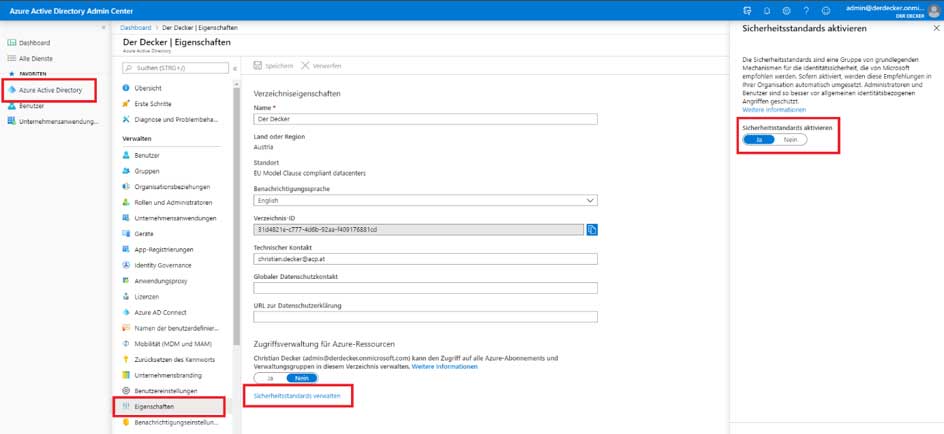Click the Dashboard breadcrumb link
This screenshot has height=434, width=944.
[x=135, y=28]
